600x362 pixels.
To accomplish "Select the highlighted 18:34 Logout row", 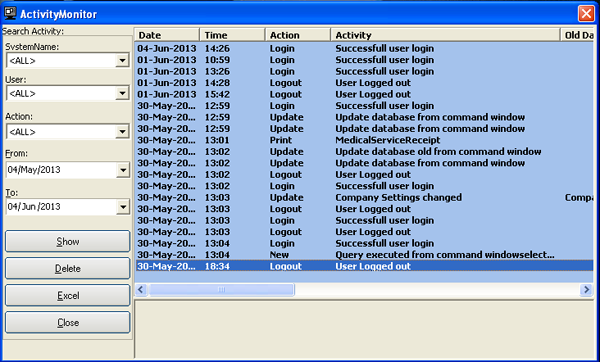I will (x=365, y=266).
